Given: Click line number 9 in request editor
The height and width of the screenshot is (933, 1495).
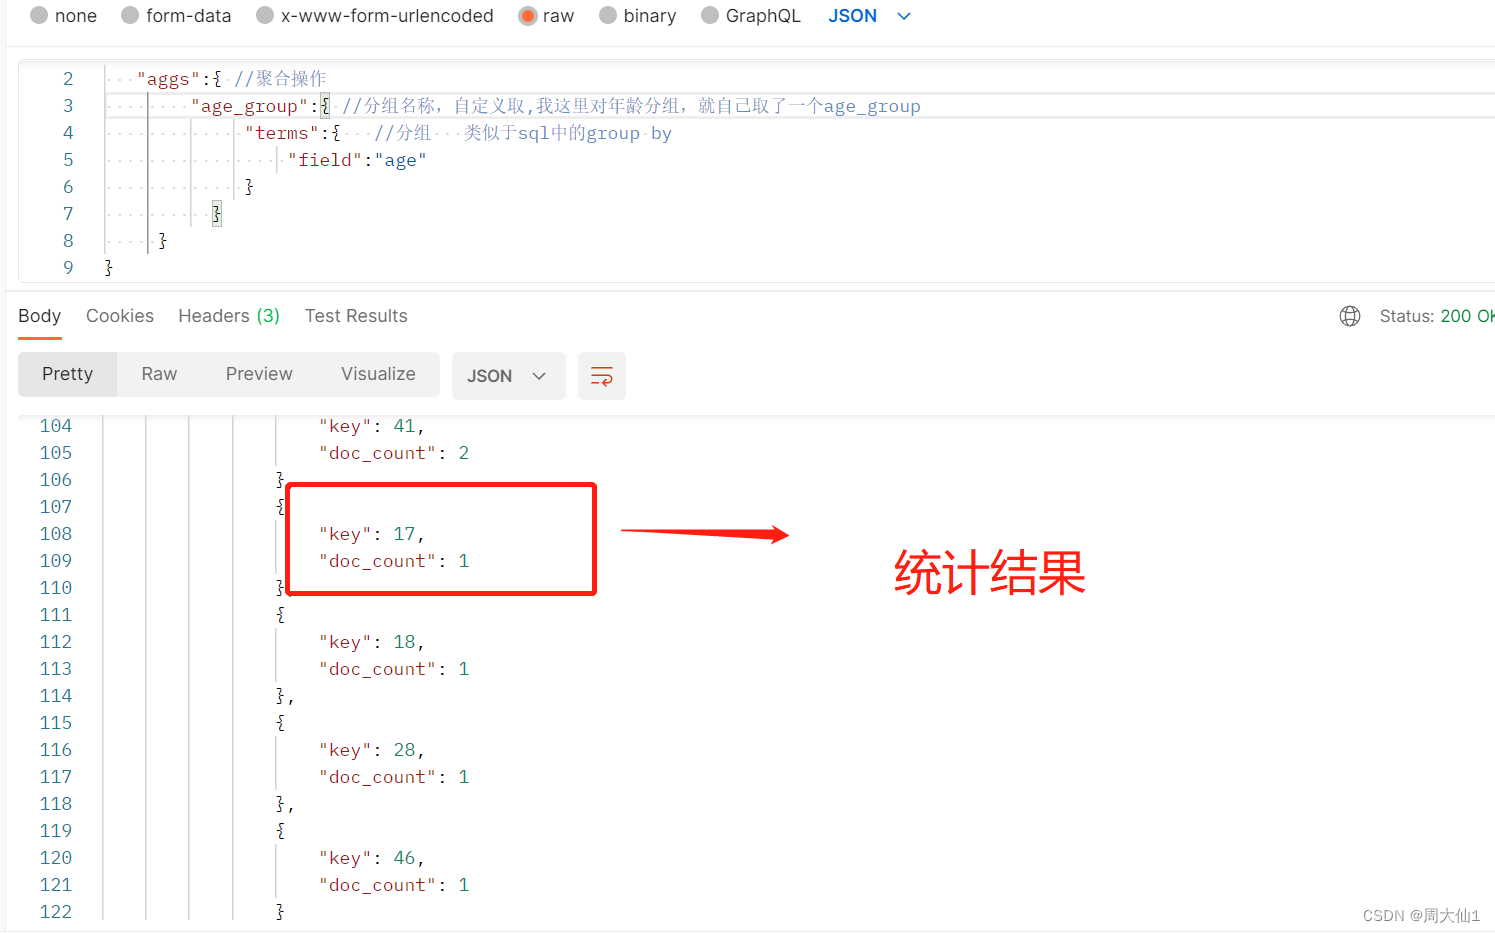Looking at the screenshot, I should tap(68, 268).
